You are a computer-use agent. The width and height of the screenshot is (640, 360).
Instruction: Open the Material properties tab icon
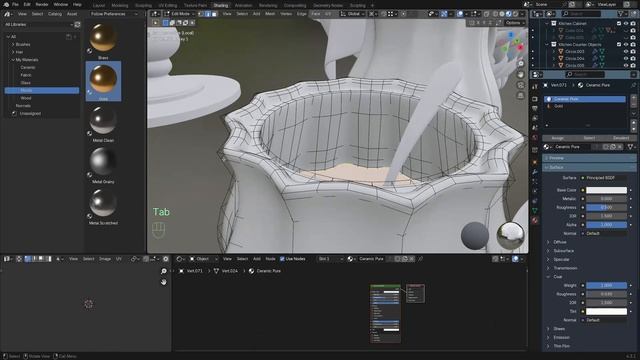[535, 220]
